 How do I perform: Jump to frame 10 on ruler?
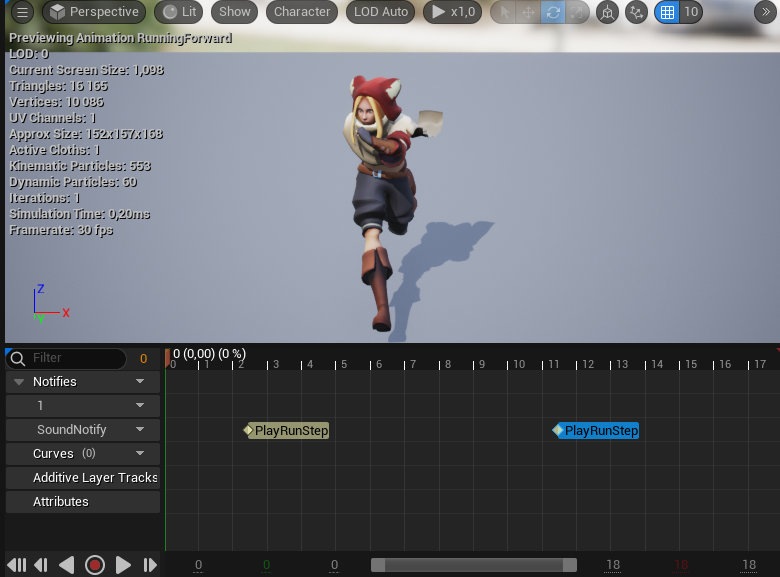(519, 364)
